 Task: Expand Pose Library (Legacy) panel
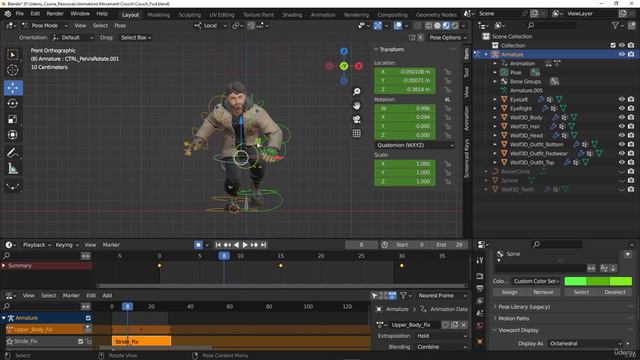tap(524, 307)
